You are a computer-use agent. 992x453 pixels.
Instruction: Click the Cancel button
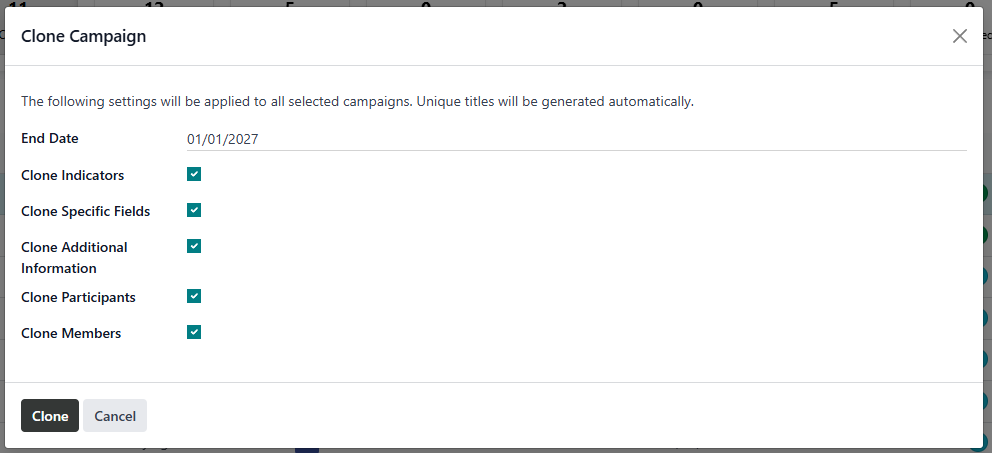pyautogui.click(x=115, y=416)
